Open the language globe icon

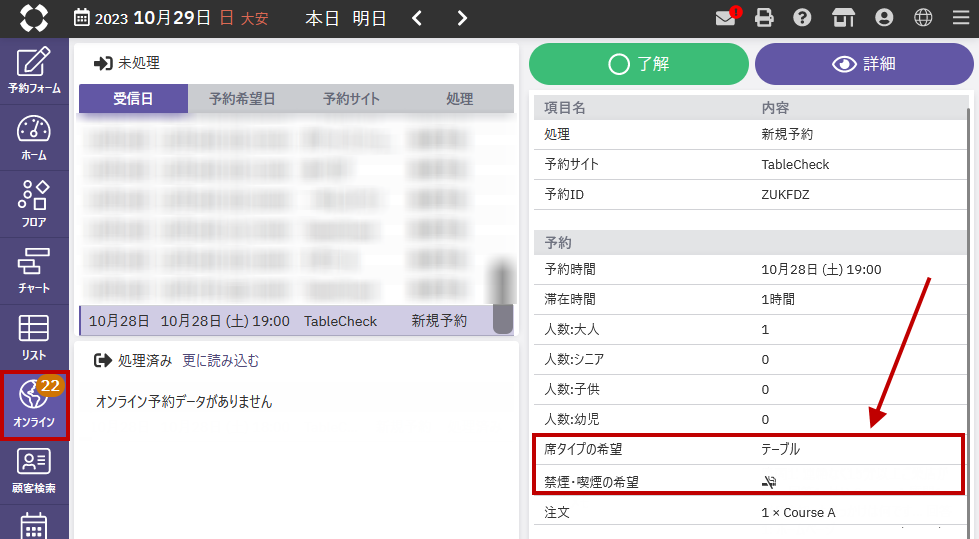coord(923,18)
